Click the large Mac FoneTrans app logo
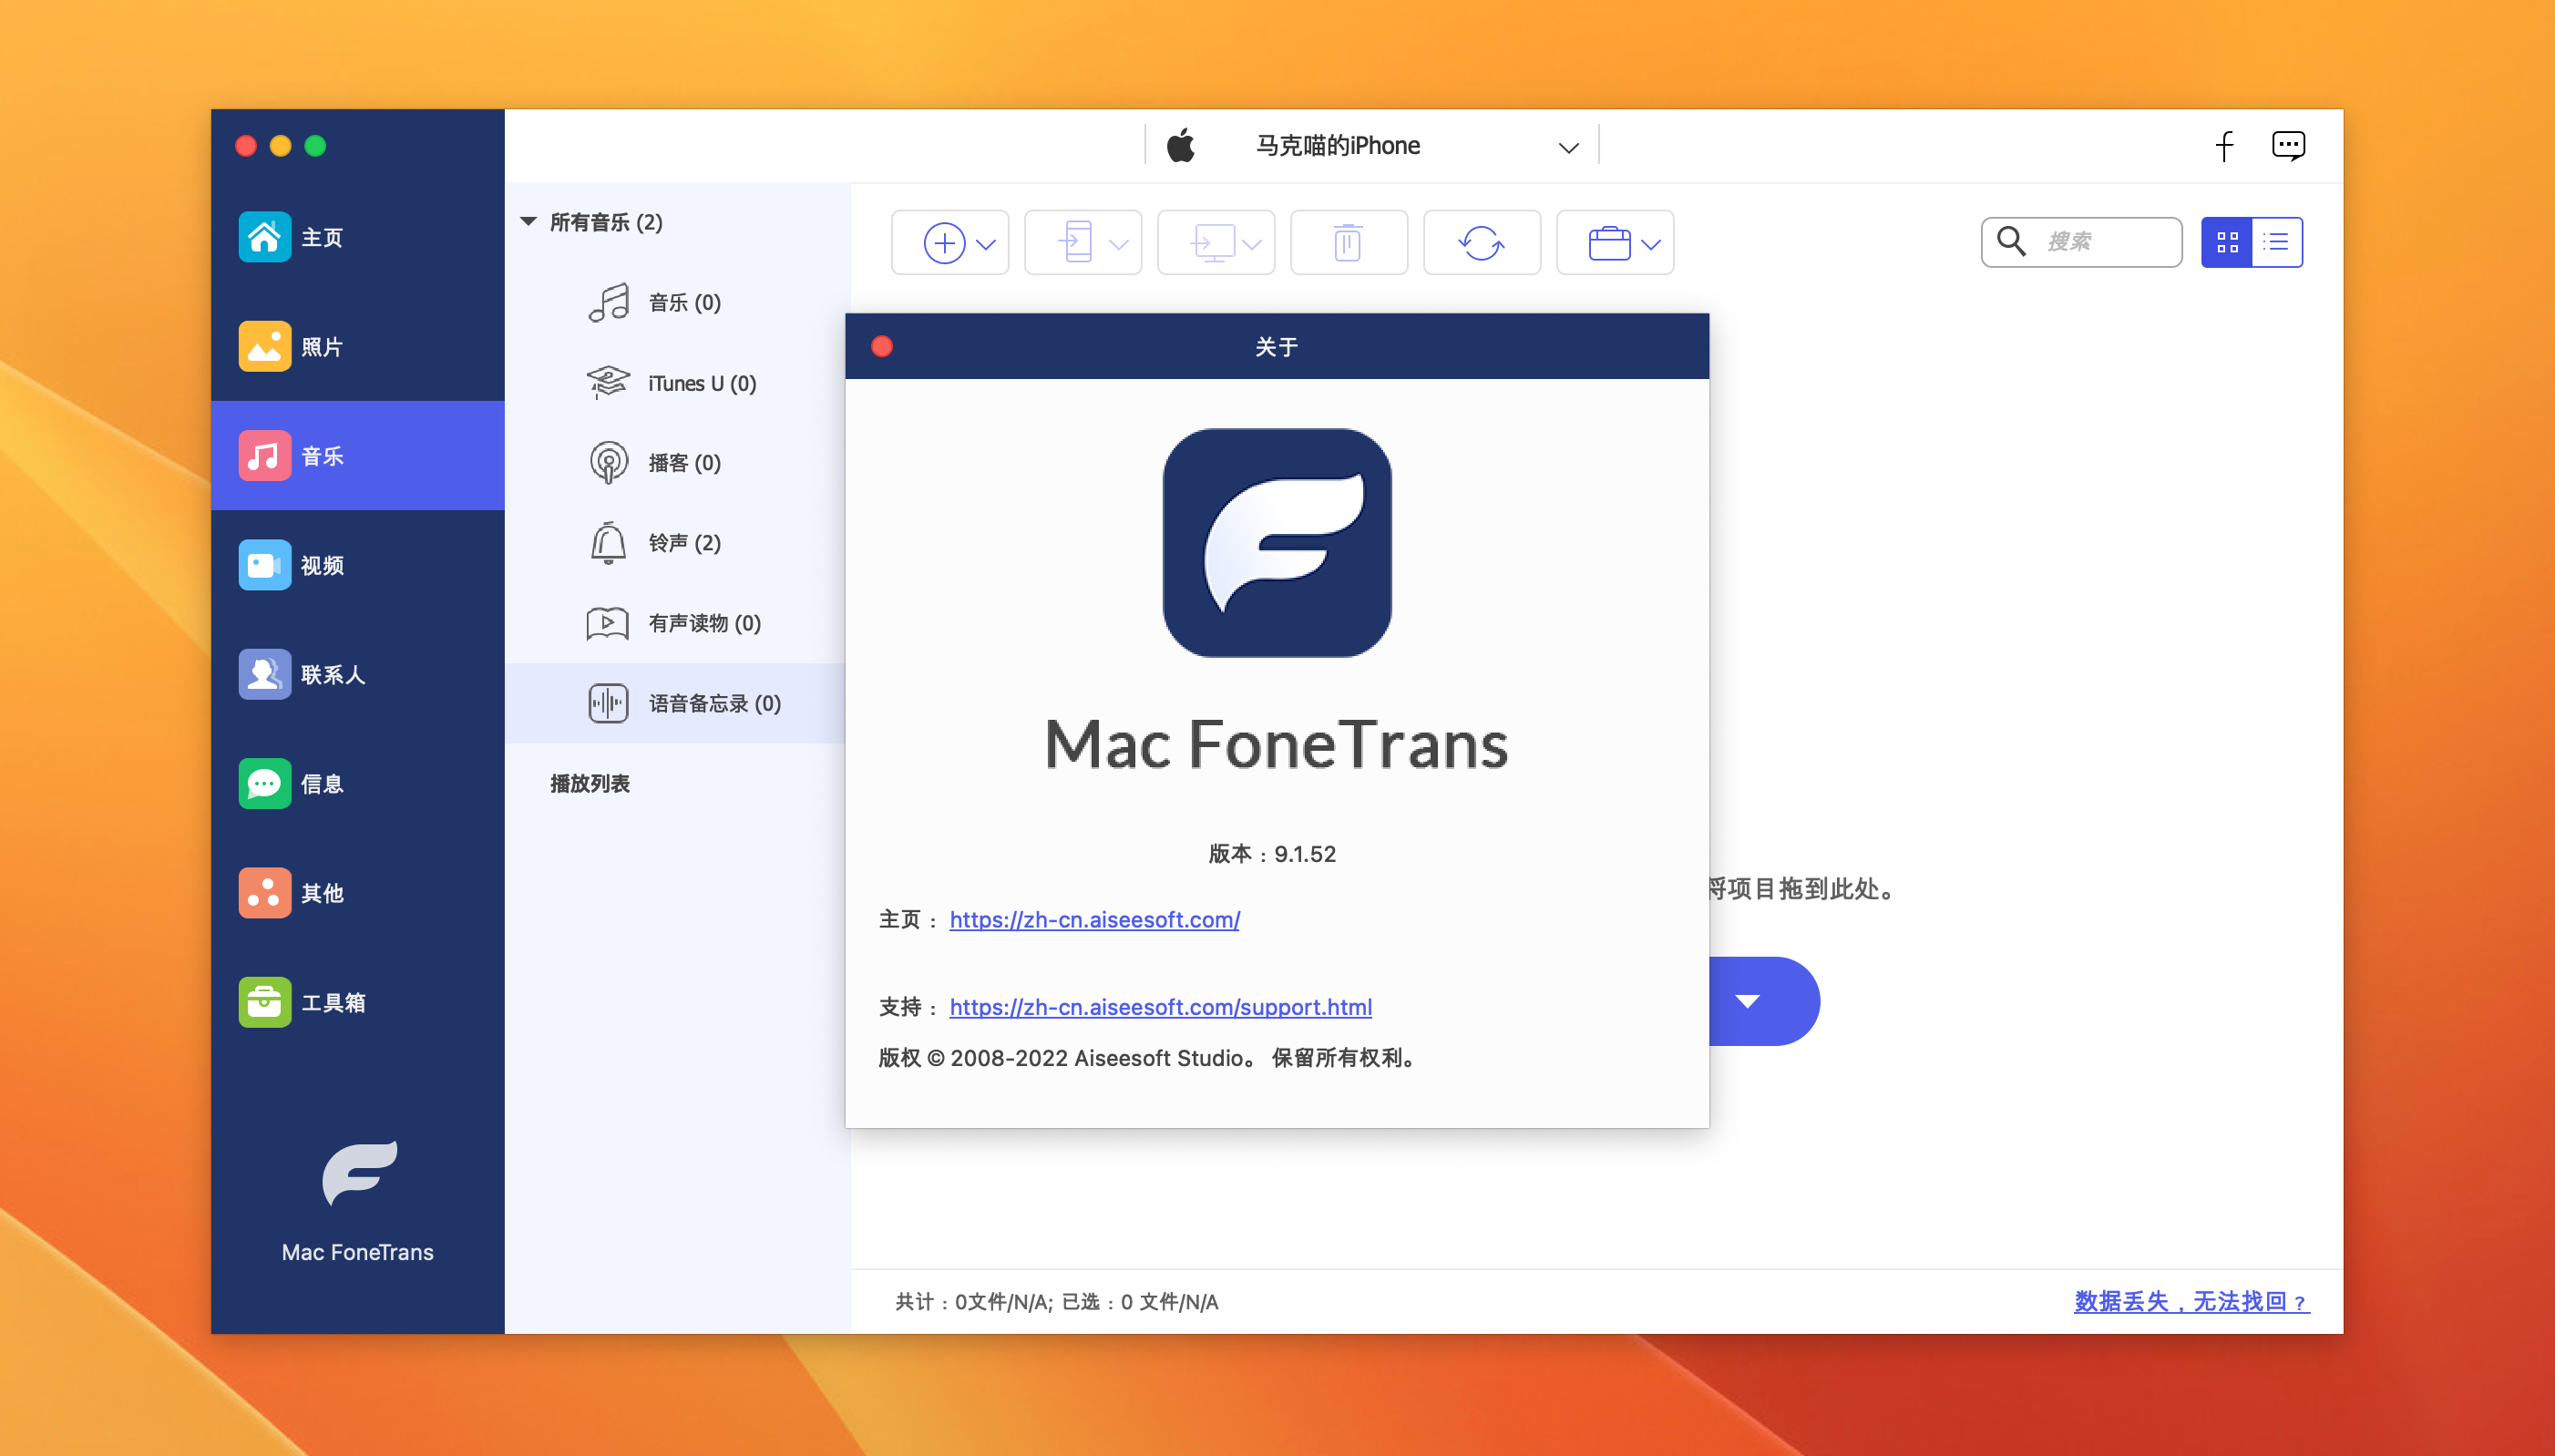This screenshot has height=1456, width=2555. coord(1277,543)
